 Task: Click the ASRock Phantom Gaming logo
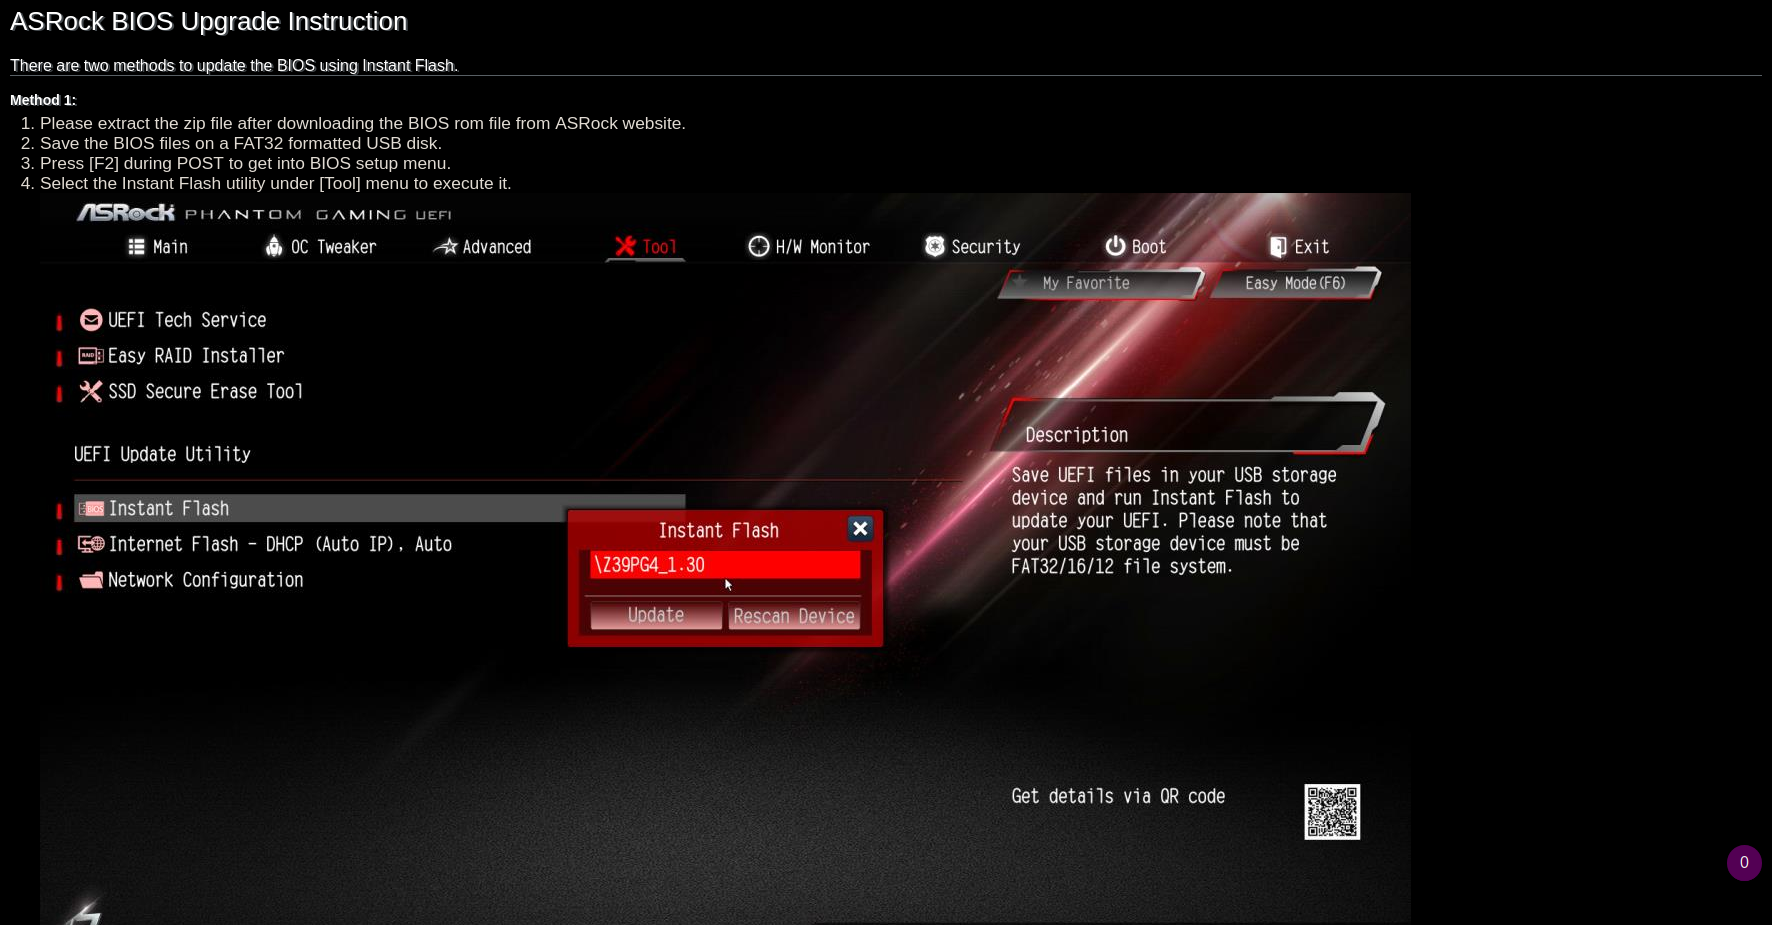[x=264, y=213]
